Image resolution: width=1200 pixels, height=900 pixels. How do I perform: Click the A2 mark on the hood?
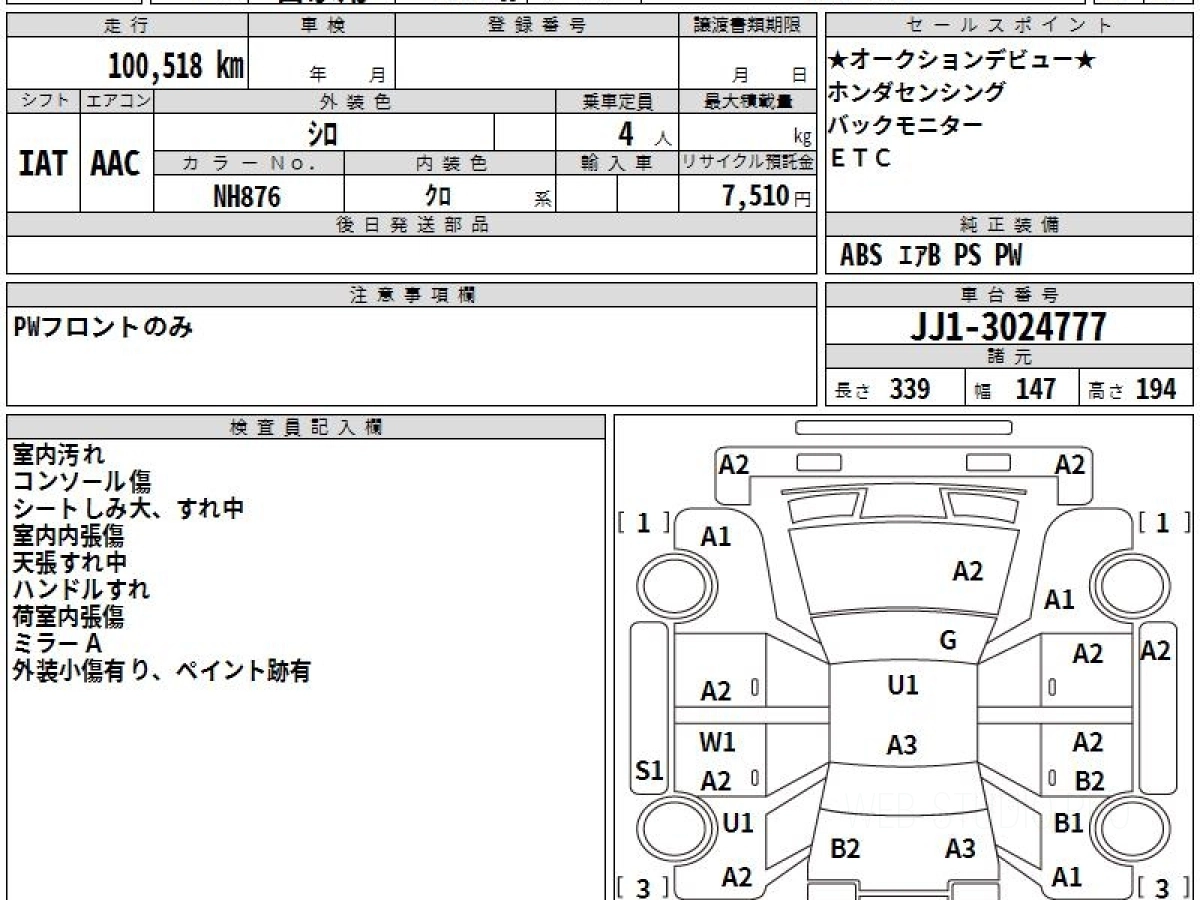click(967, 571)
